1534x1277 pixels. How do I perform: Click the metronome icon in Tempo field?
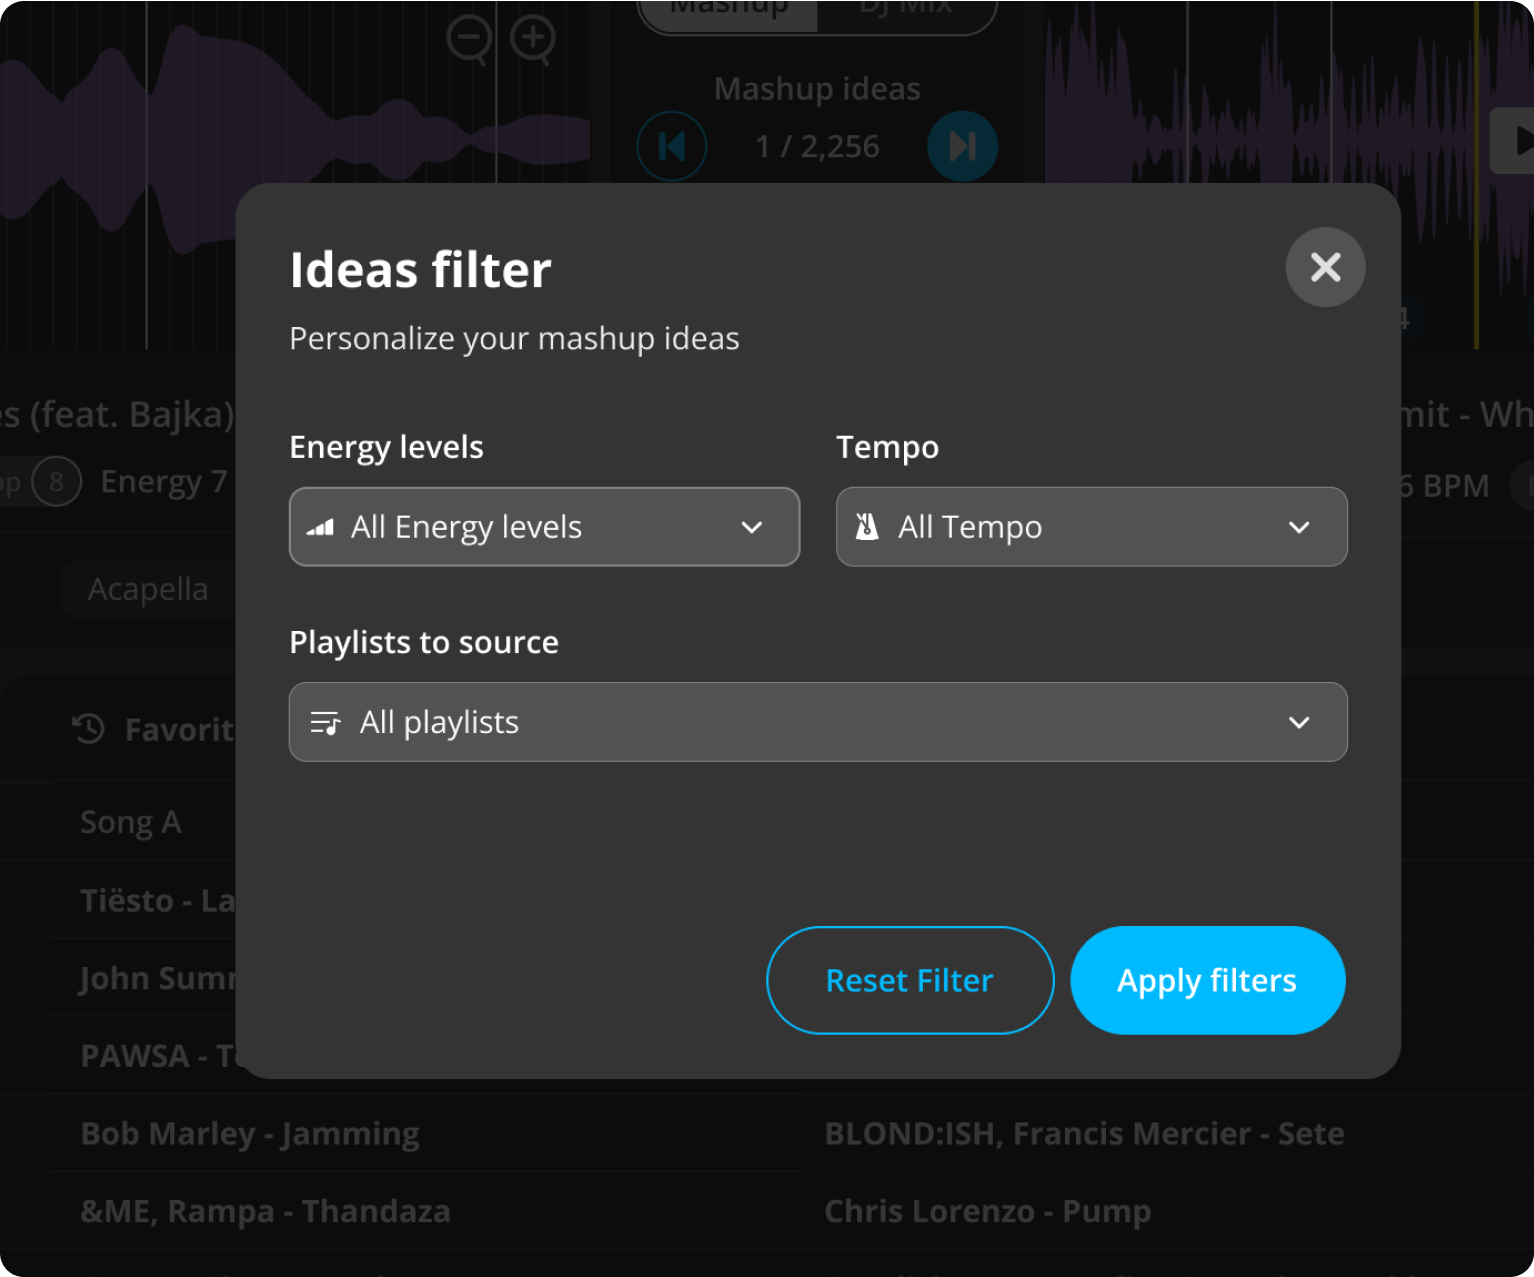tap(867, 526)
